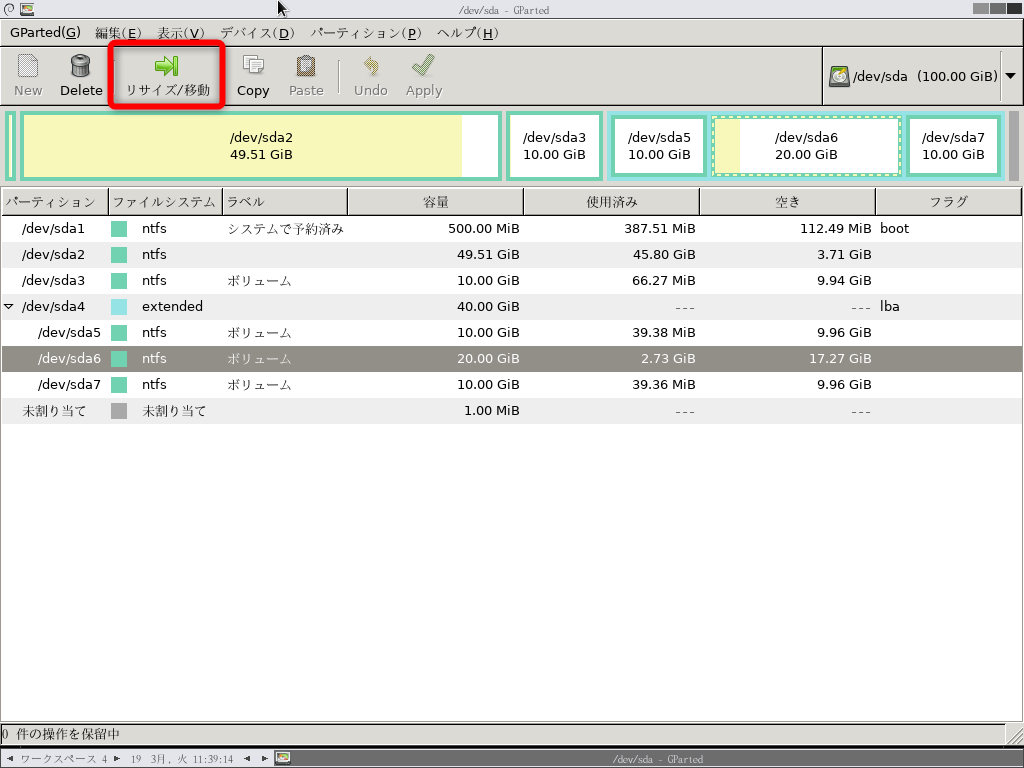Sort by パーティション column header
The image size is (1024, 768).
[55, 202]
